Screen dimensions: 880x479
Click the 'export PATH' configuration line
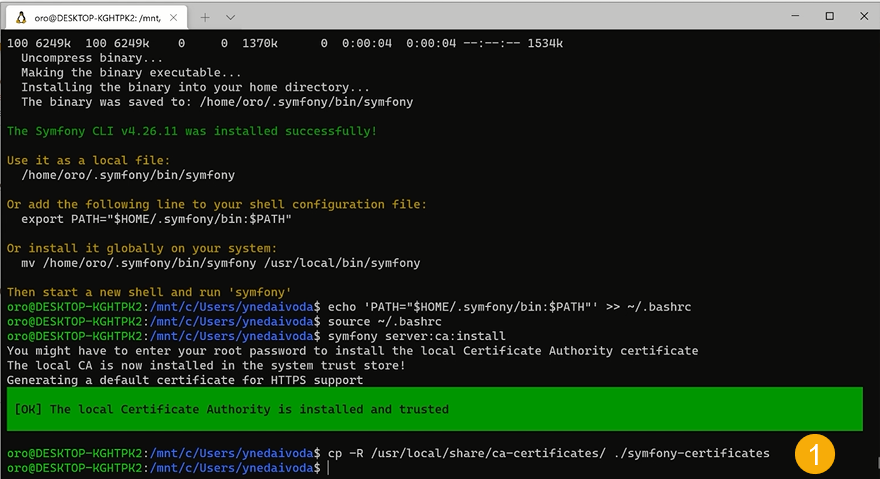tap(156, 218)
